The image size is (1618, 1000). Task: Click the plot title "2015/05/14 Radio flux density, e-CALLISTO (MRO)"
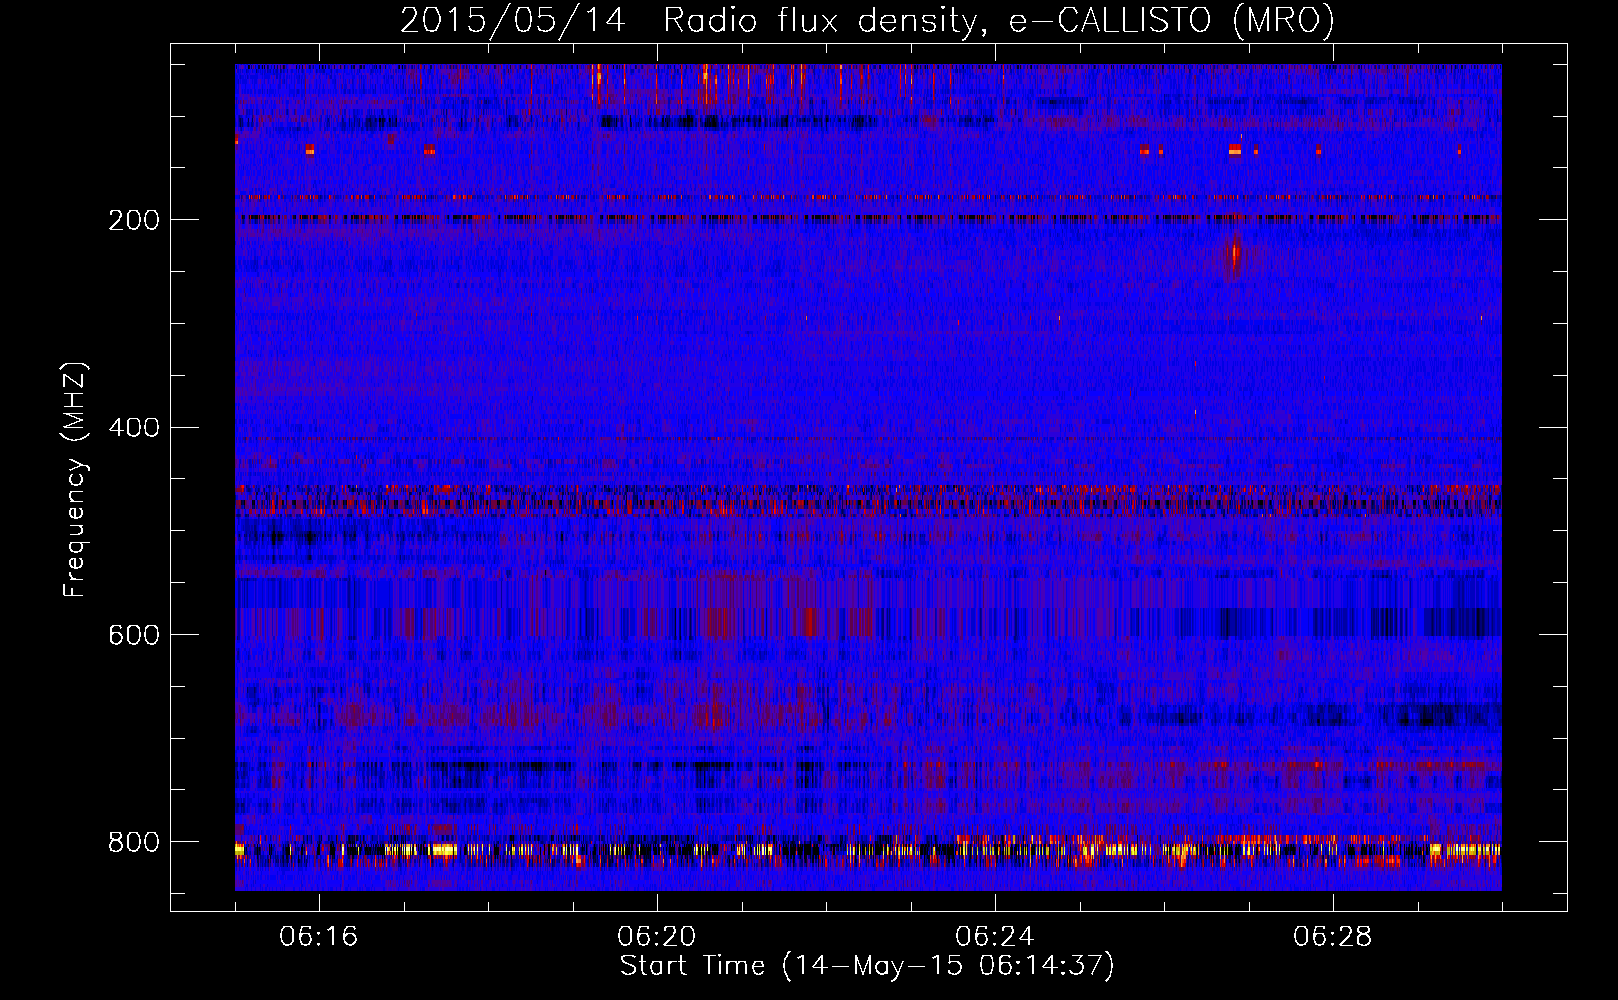tap(867, 20)
